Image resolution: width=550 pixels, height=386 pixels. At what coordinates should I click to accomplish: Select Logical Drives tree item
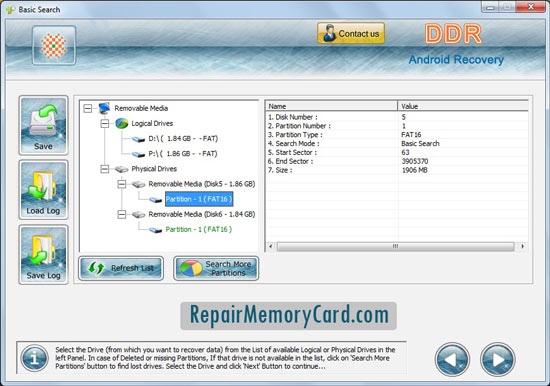point(152,124)
